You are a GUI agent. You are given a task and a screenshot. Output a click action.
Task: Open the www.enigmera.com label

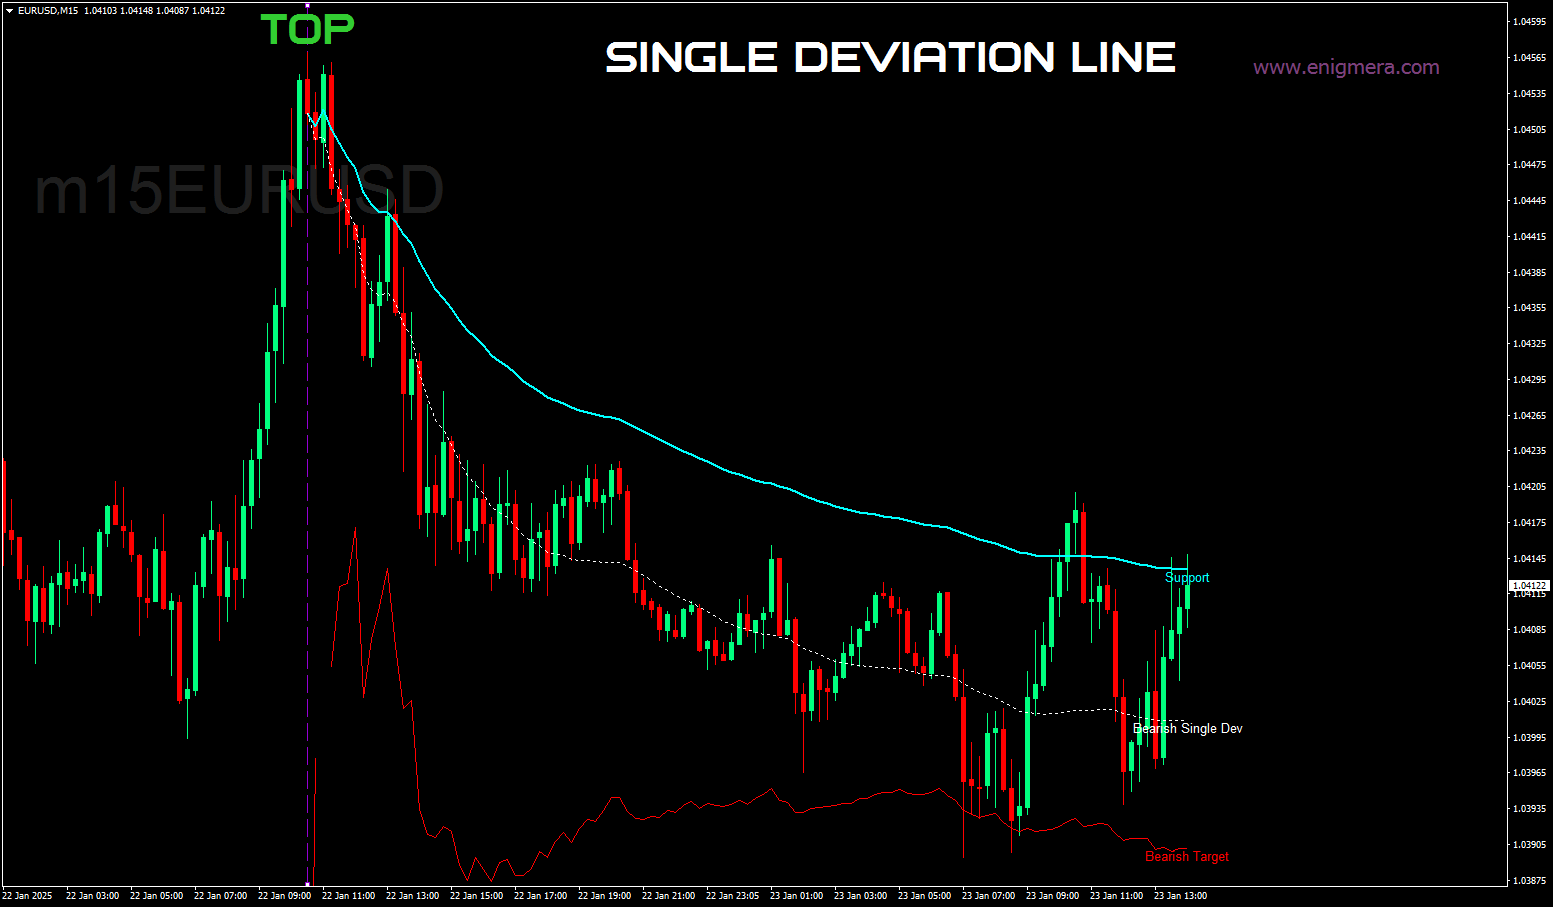point(1346,67)
